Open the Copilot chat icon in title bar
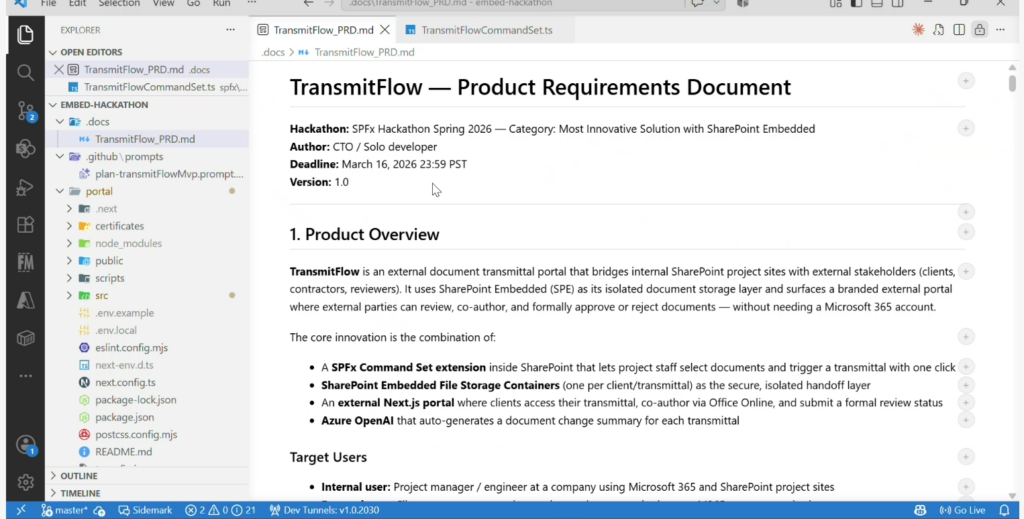 click(697, 3)
